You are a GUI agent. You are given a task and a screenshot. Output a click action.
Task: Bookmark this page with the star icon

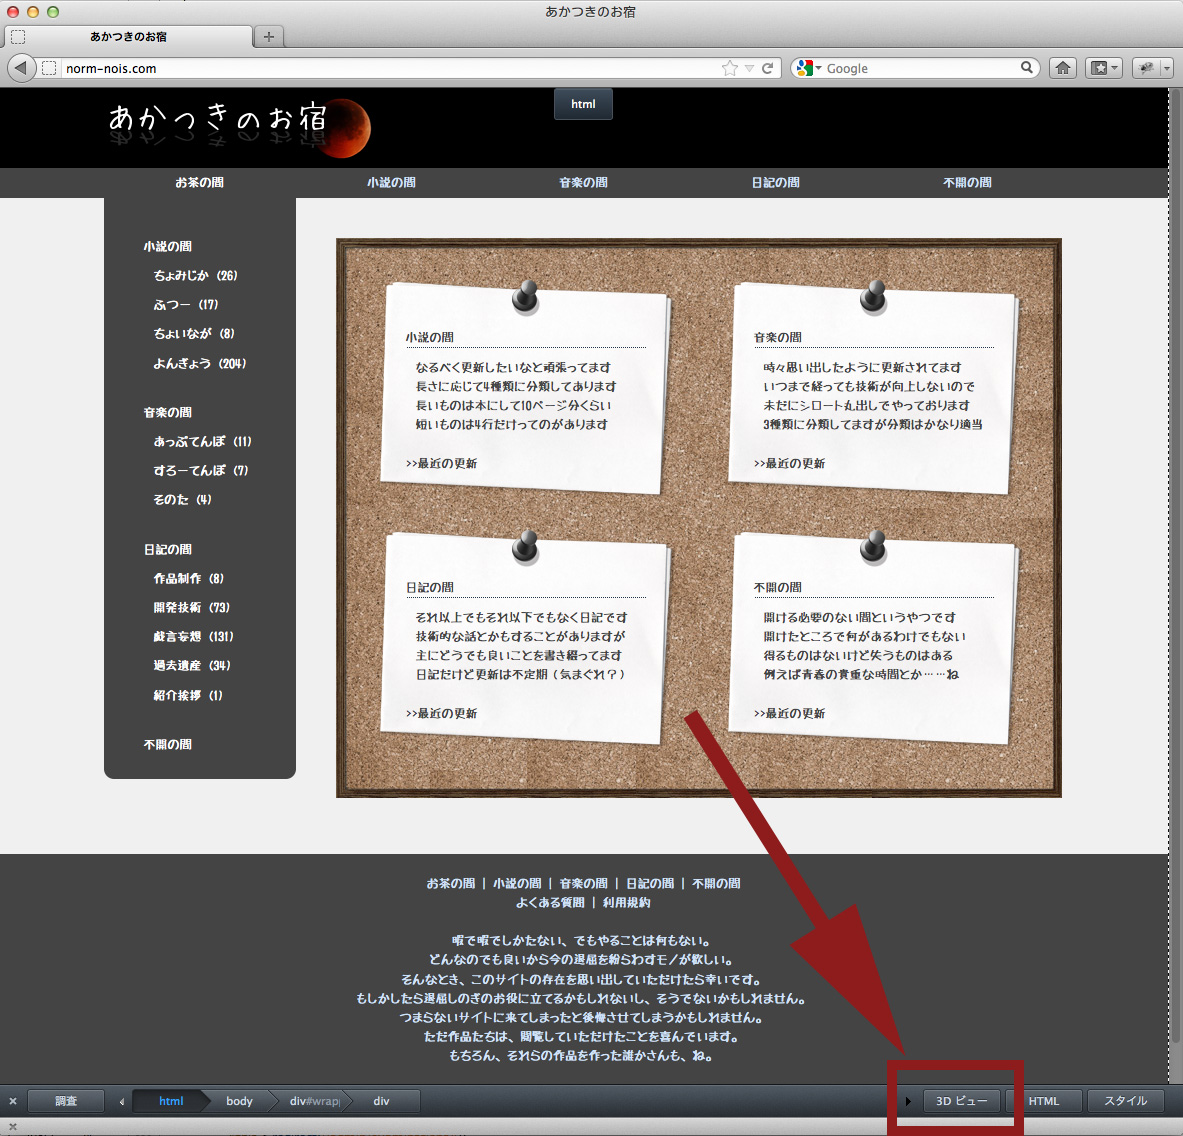(730, 68)
